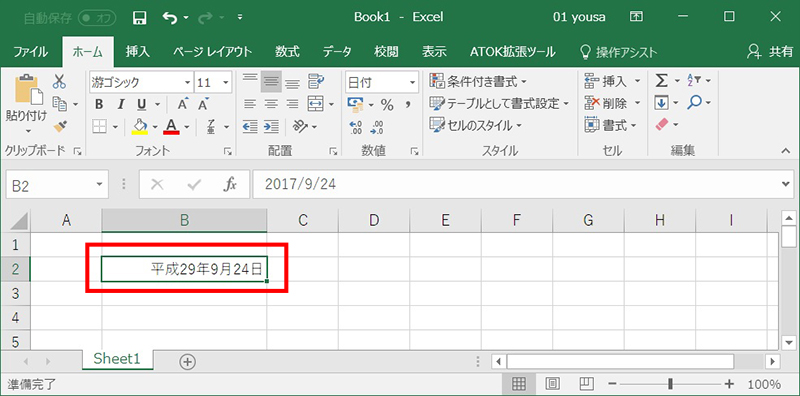Screen dimensions: 800x396
Task: Cut selection with the scissors icon
Action: point(59,81)
